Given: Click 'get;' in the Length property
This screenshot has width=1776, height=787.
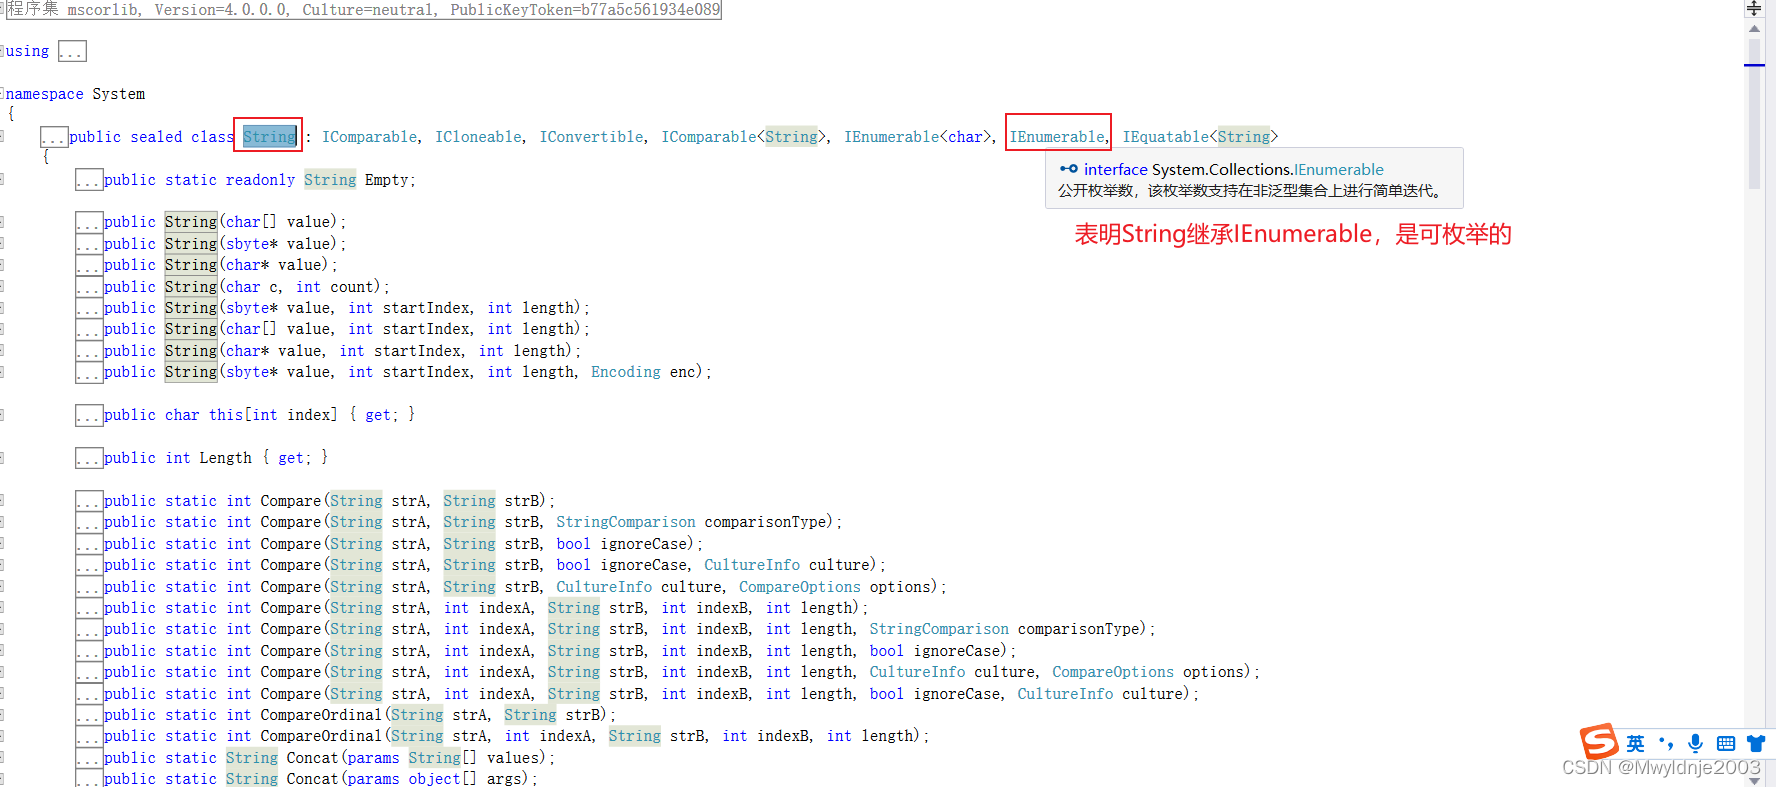Looking at the screenshot, I should tap(295, 458).
